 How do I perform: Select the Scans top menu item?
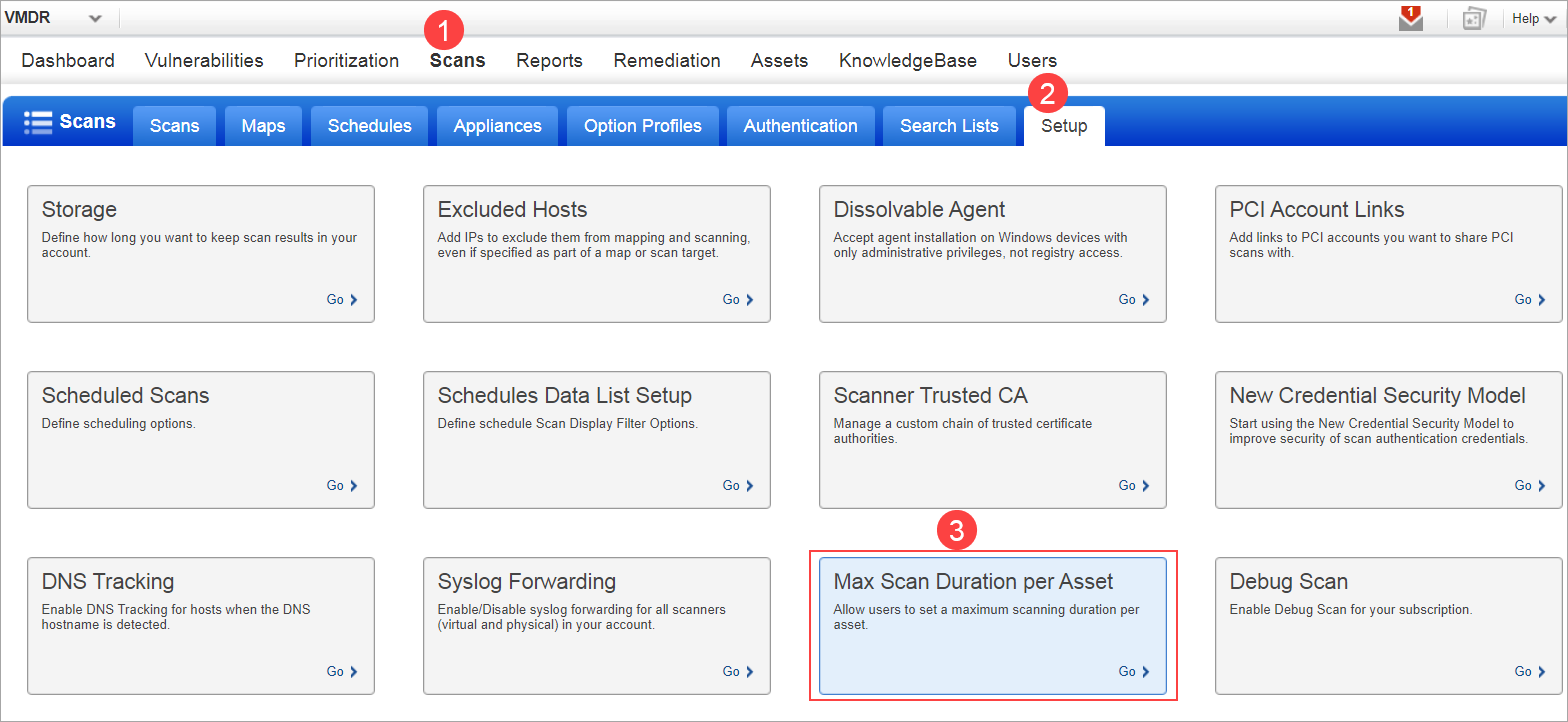(x=458, y=60)
